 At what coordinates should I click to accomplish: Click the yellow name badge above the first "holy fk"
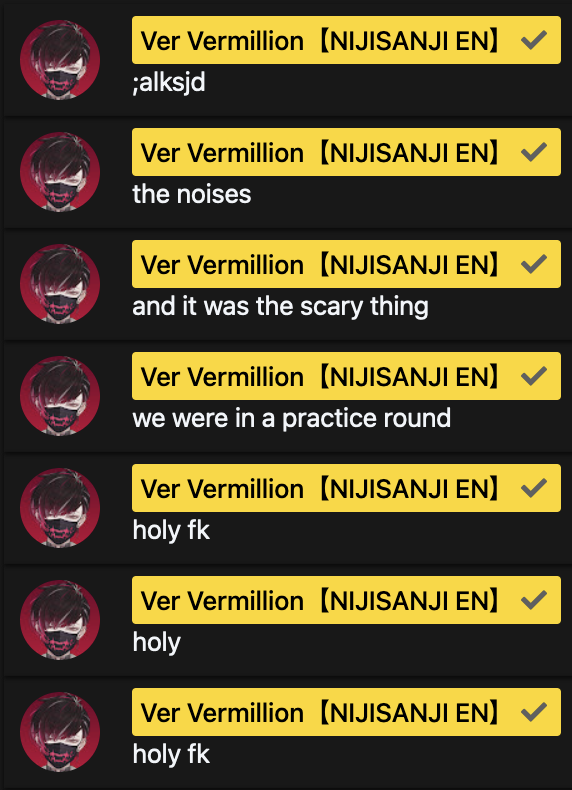click(x=346, y=488)
